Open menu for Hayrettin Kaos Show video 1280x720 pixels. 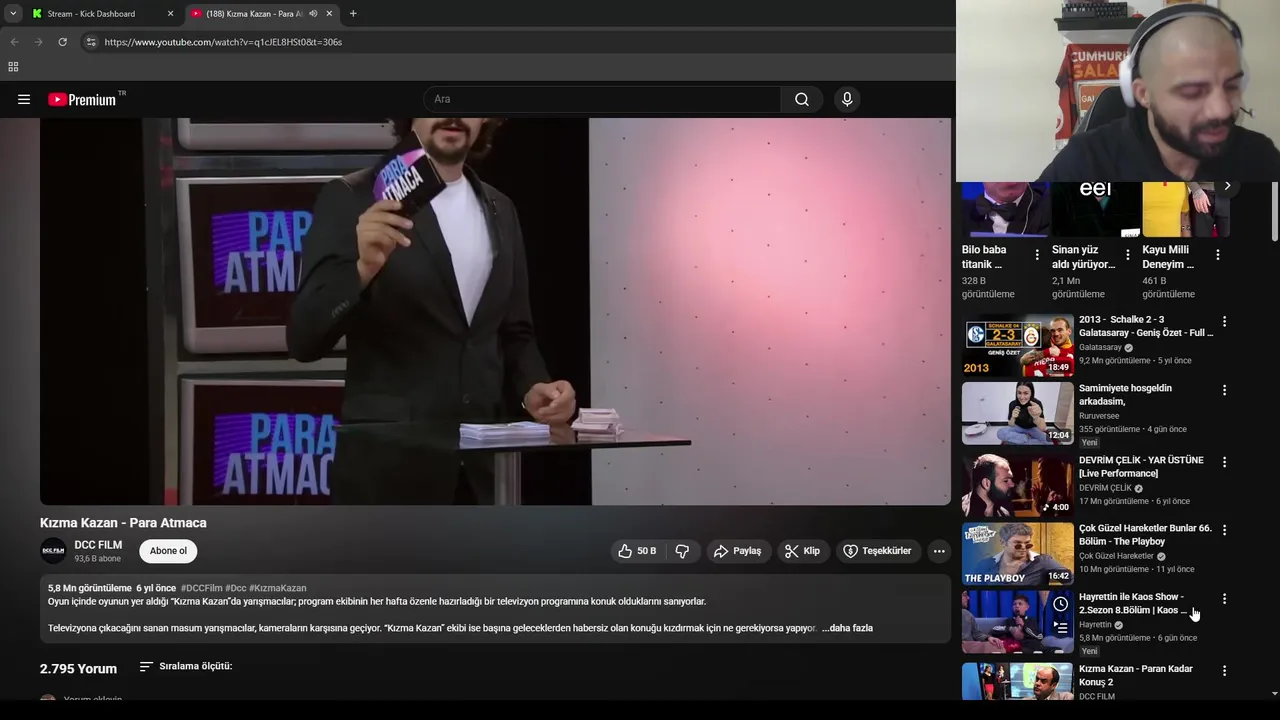[1224, 598]
